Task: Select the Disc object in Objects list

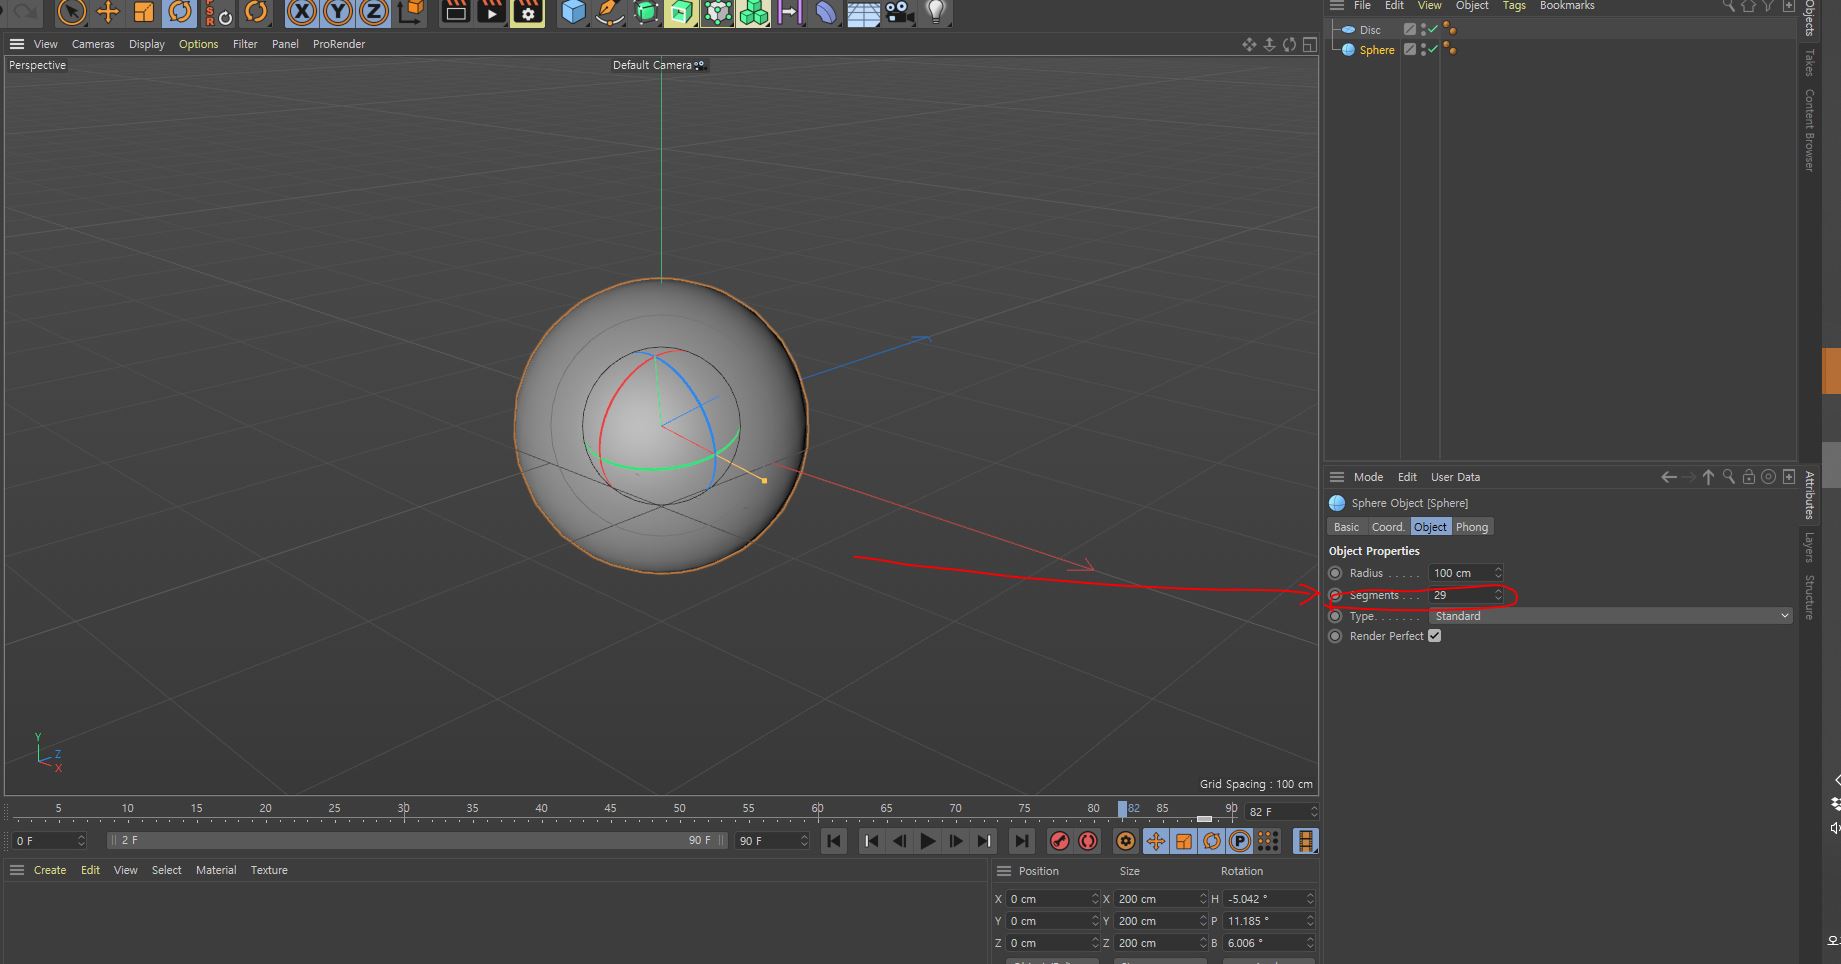Action: pyautogui.click(x=1369, y=30)
